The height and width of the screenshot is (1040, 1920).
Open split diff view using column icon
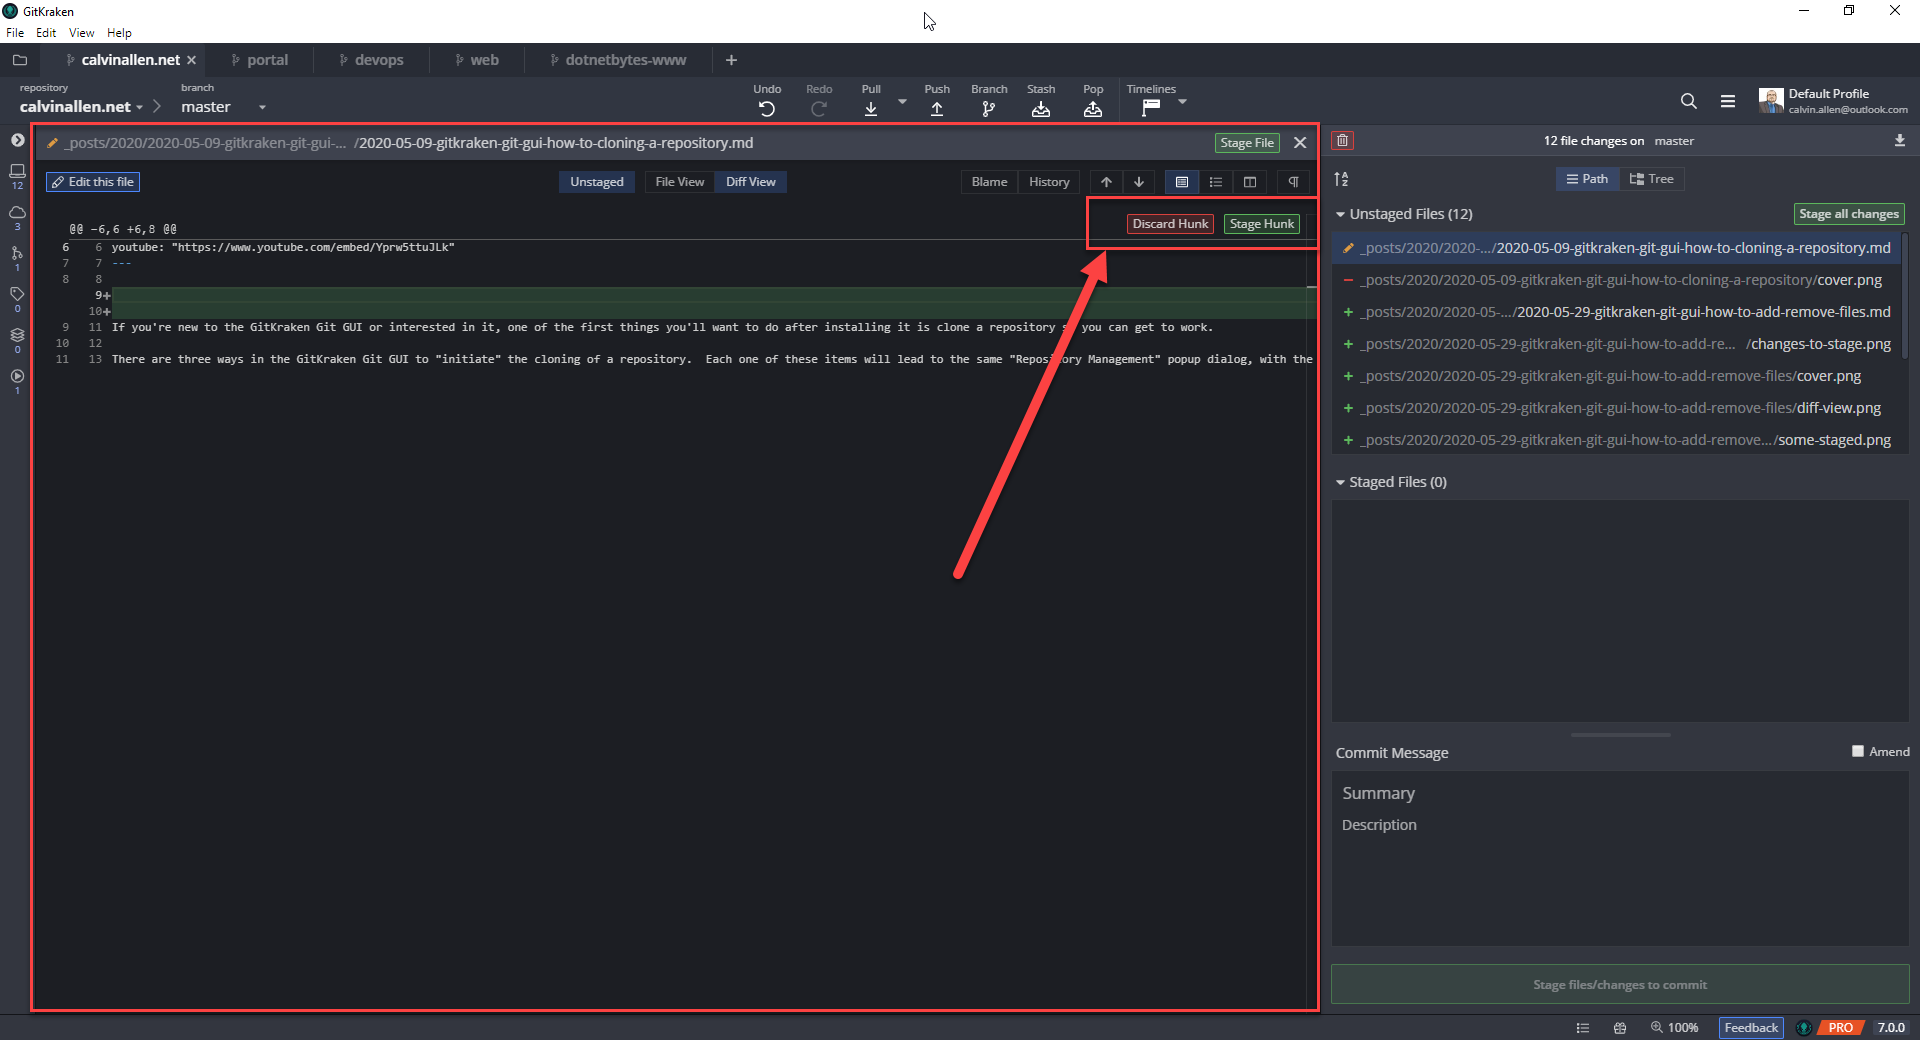1250,182
